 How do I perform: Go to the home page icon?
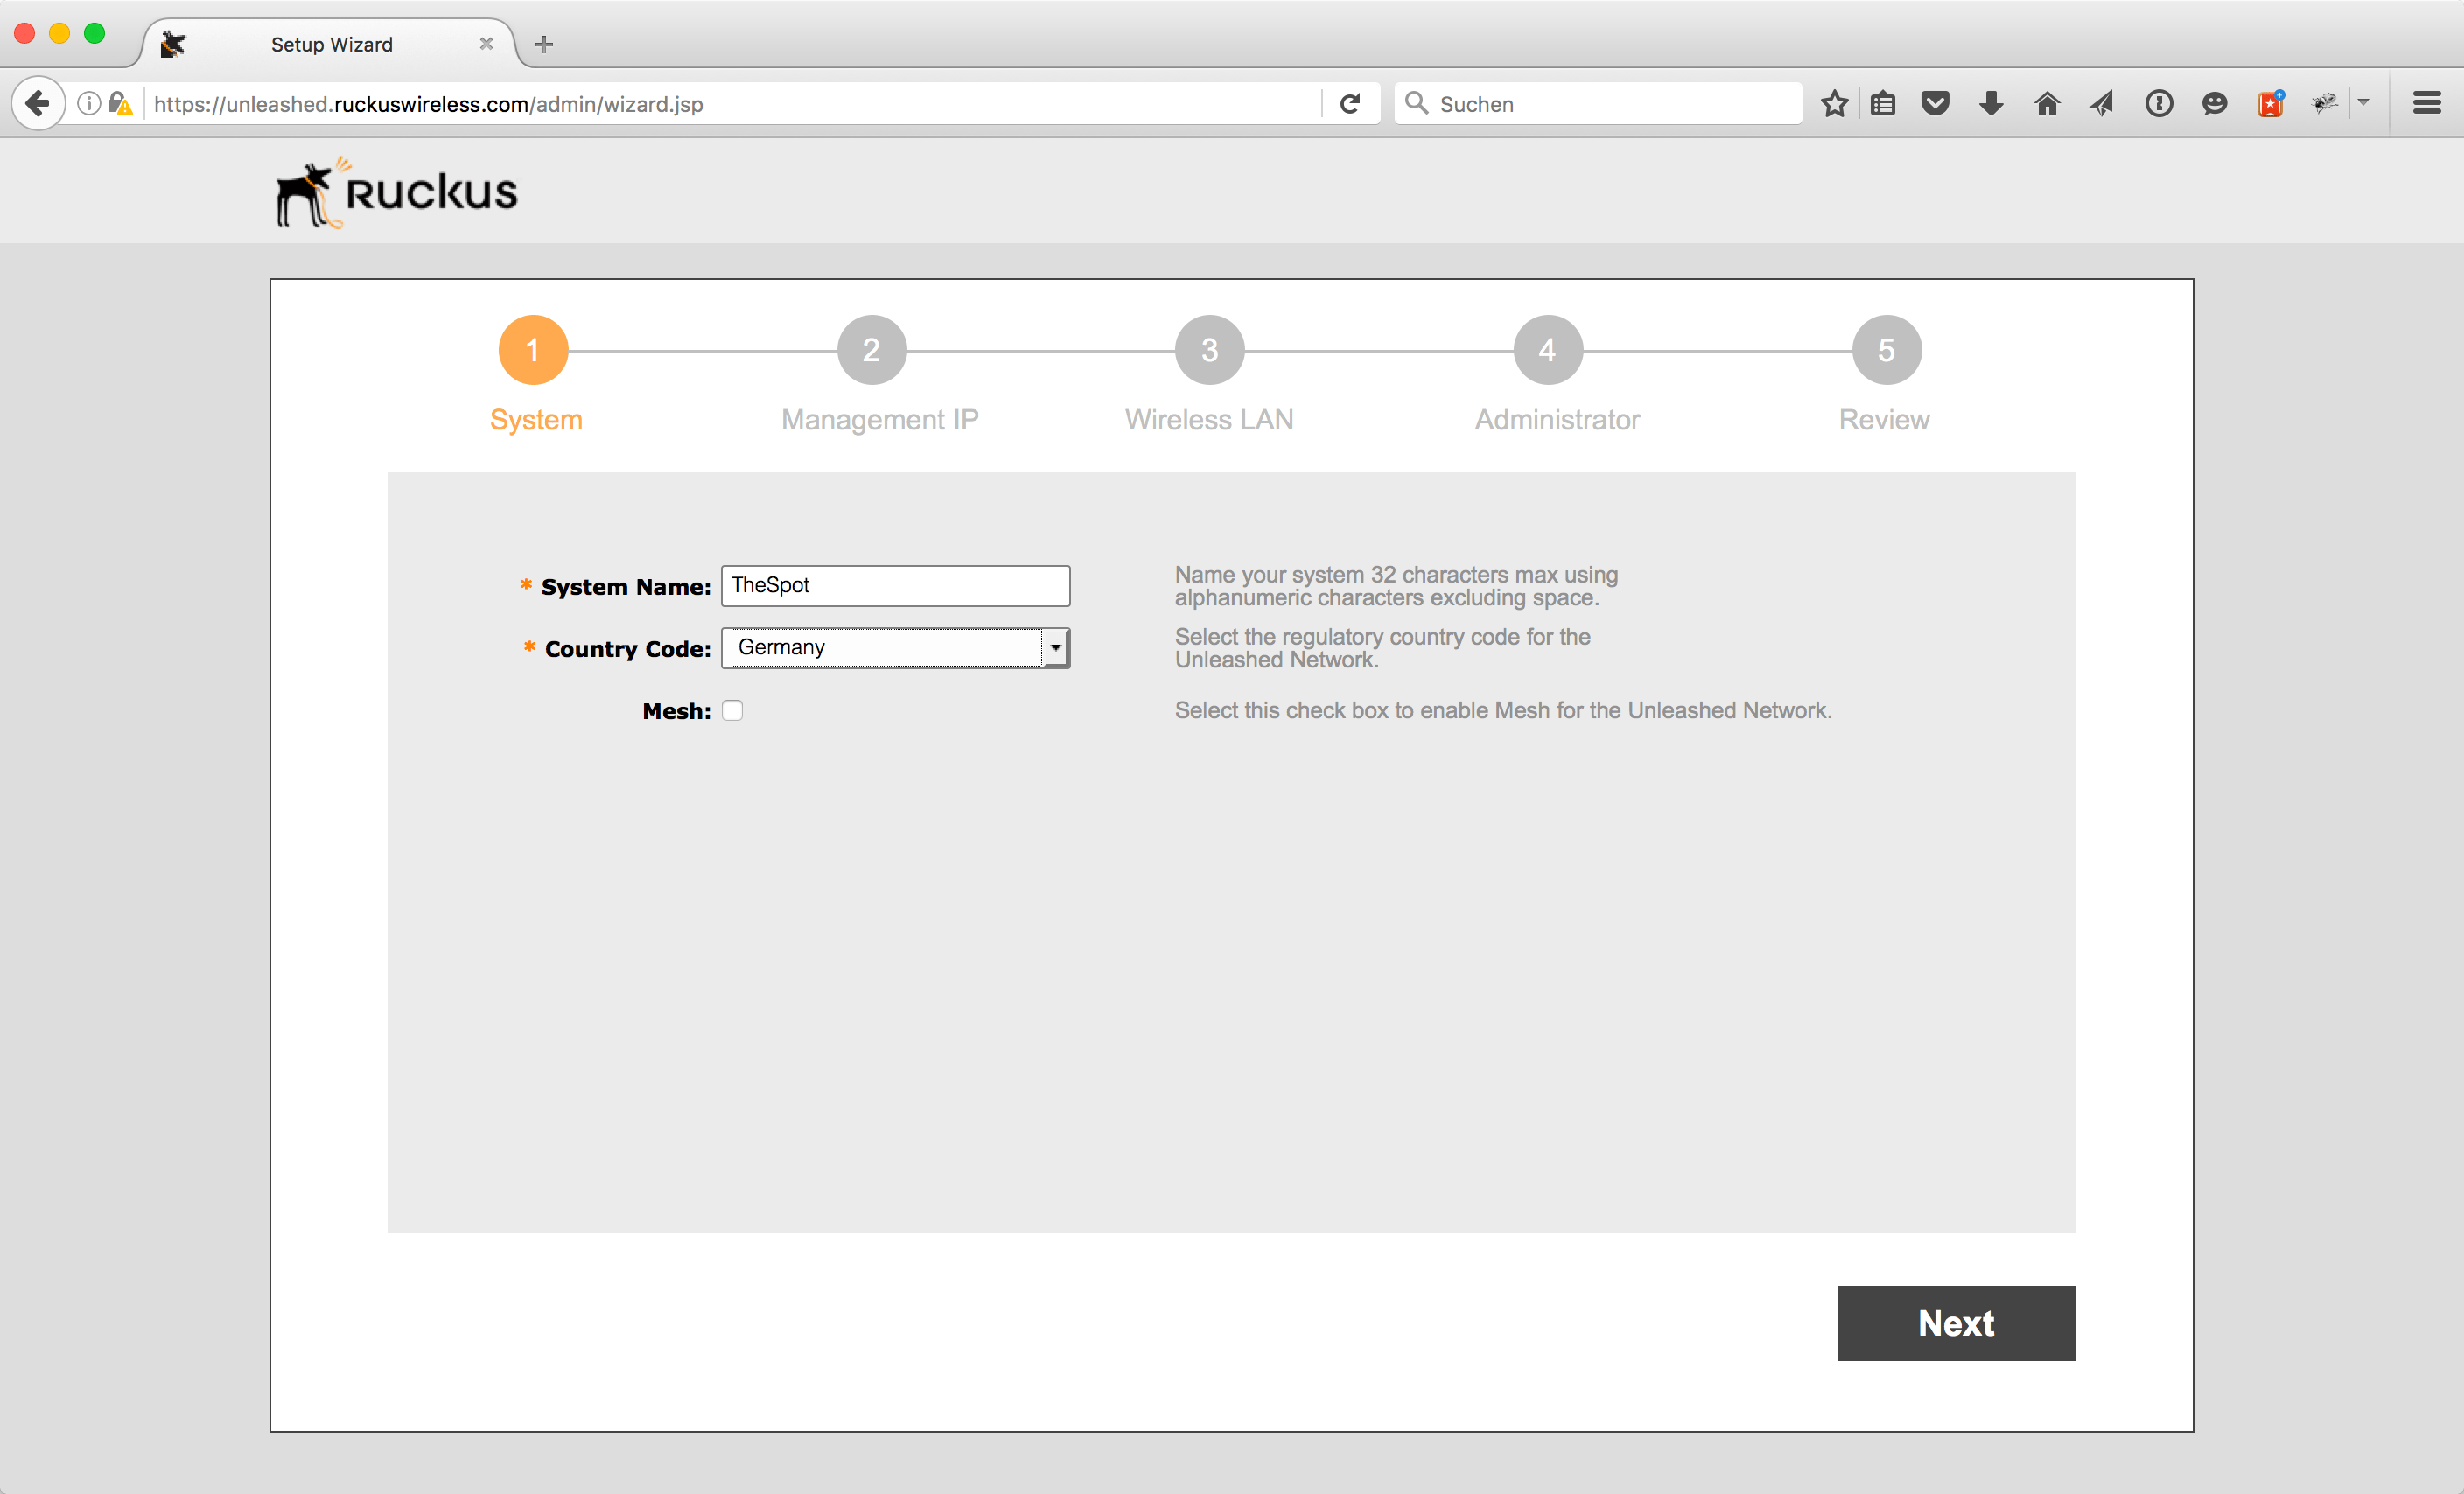2046,103
